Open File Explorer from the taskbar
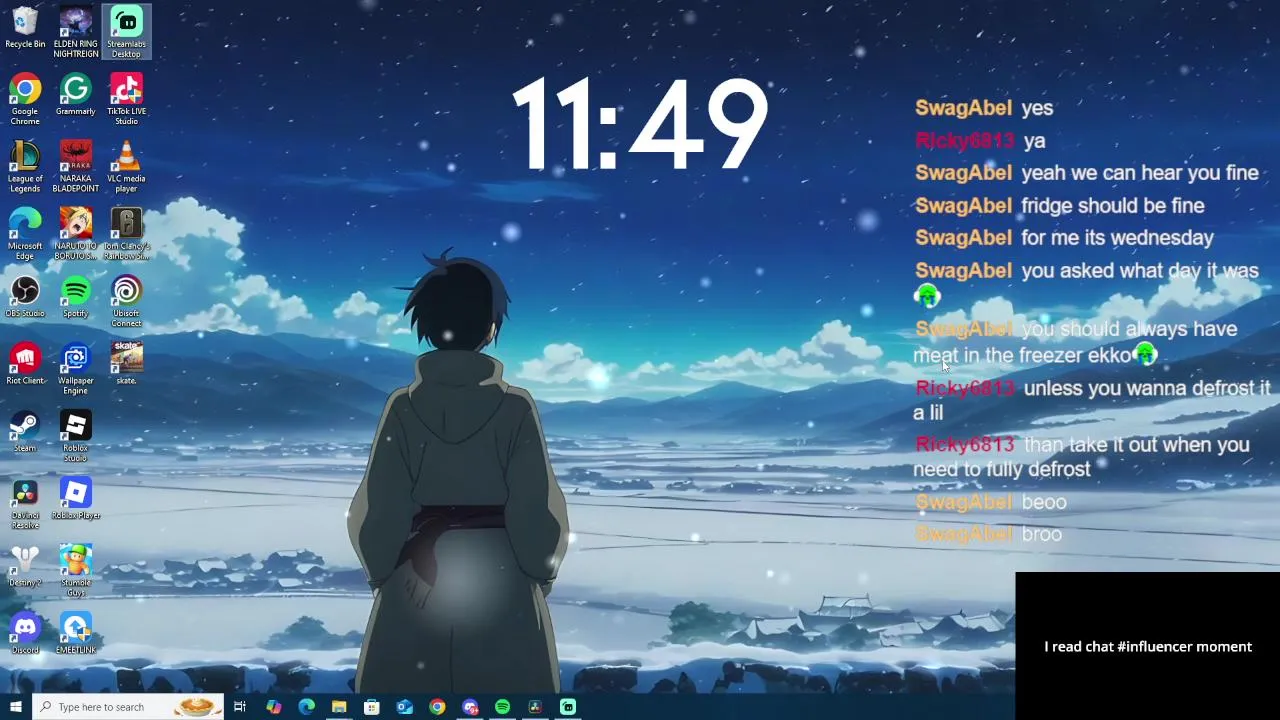 coord(339,707)
